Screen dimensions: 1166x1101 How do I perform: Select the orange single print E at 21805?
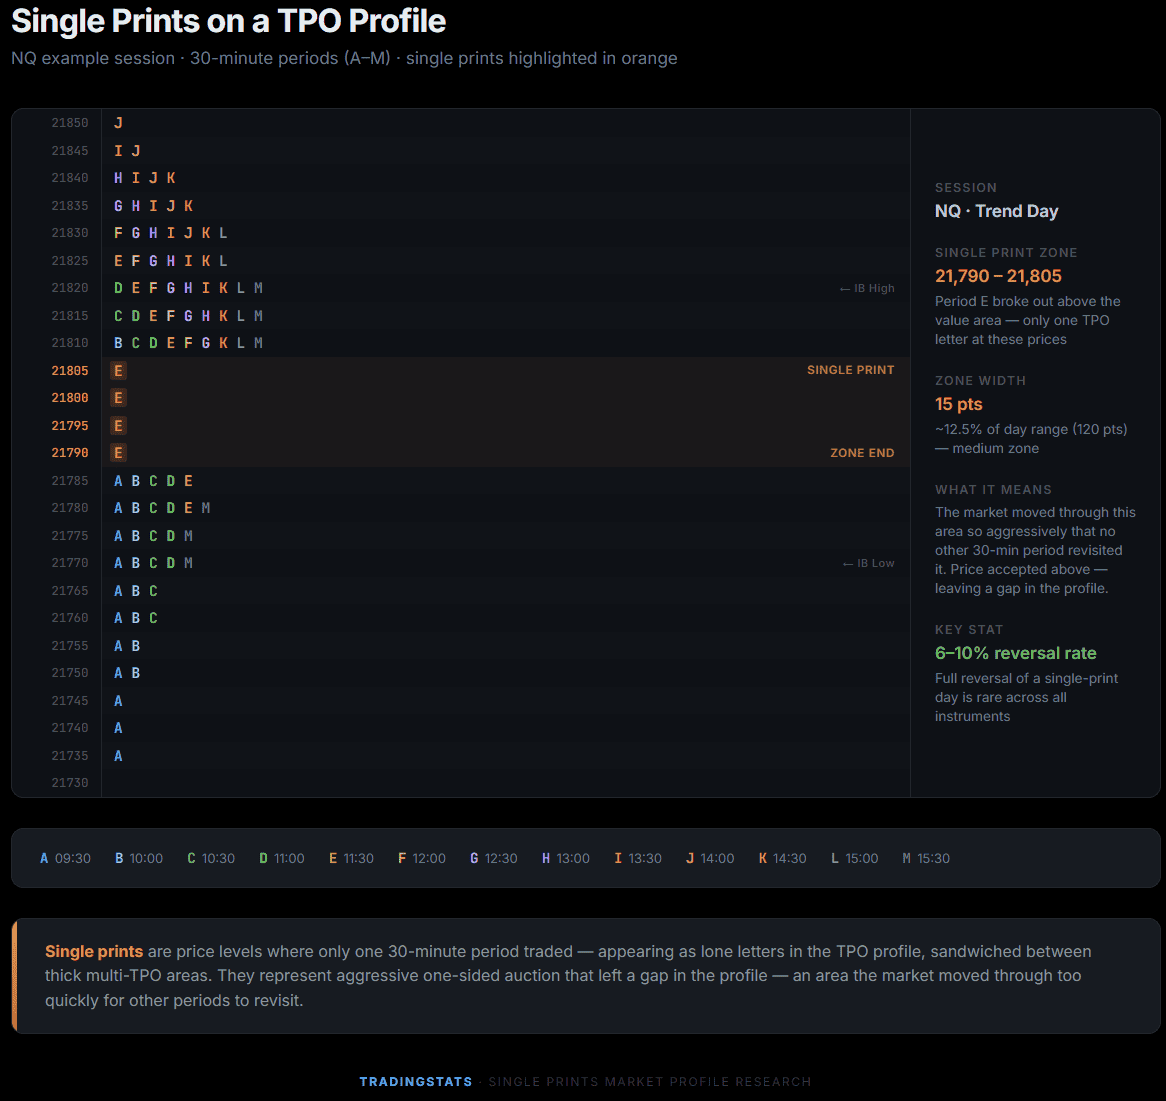click(x=118, y=370)
